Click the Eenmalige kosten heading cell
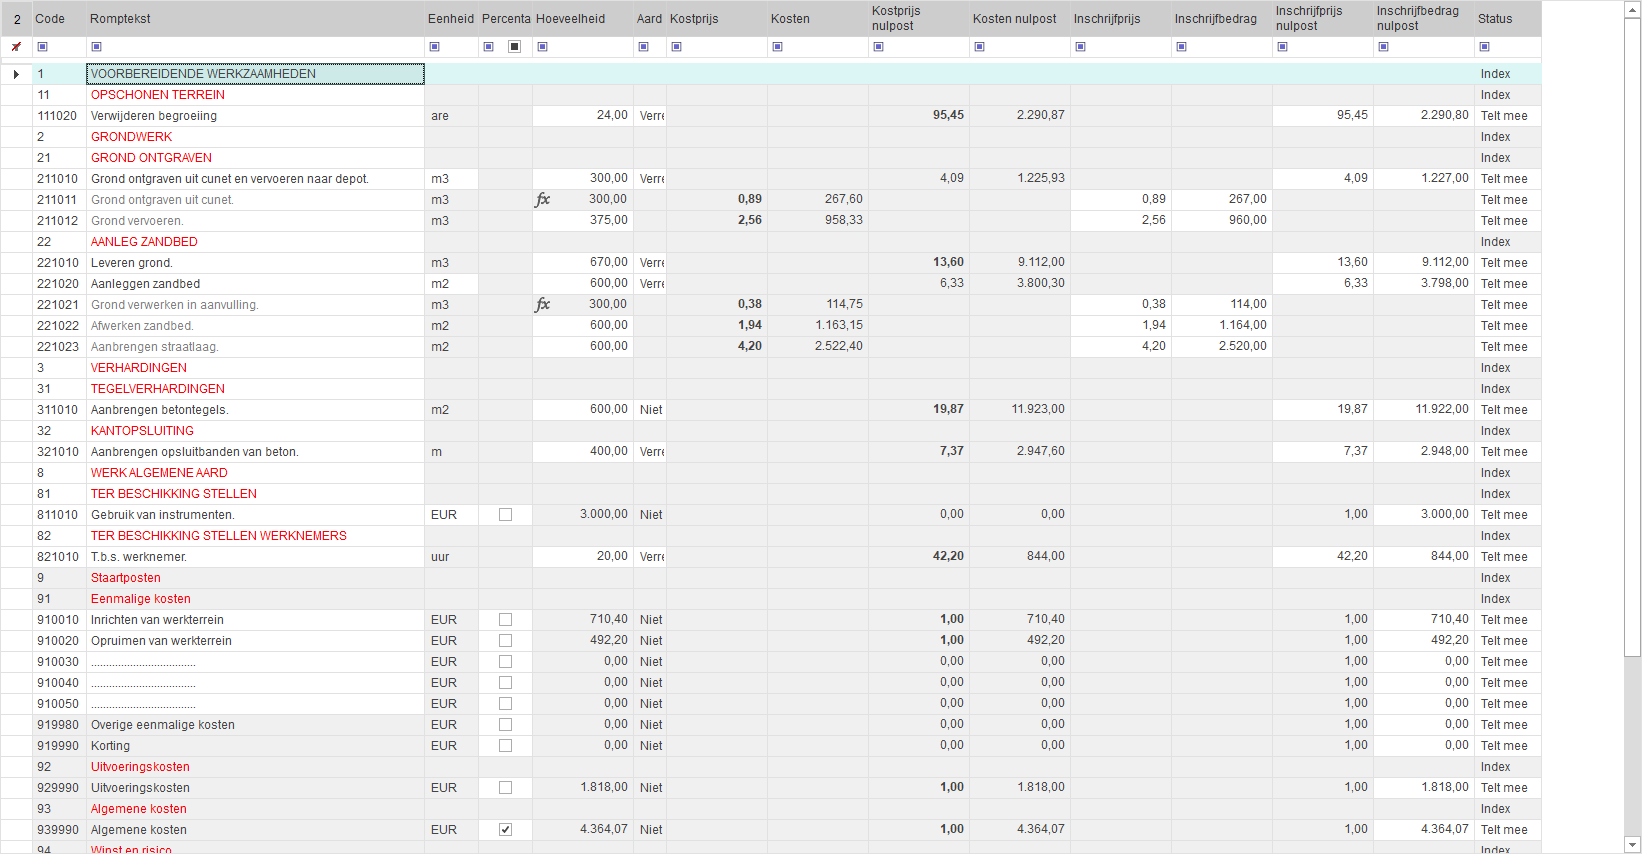 (x=255, y=599)
